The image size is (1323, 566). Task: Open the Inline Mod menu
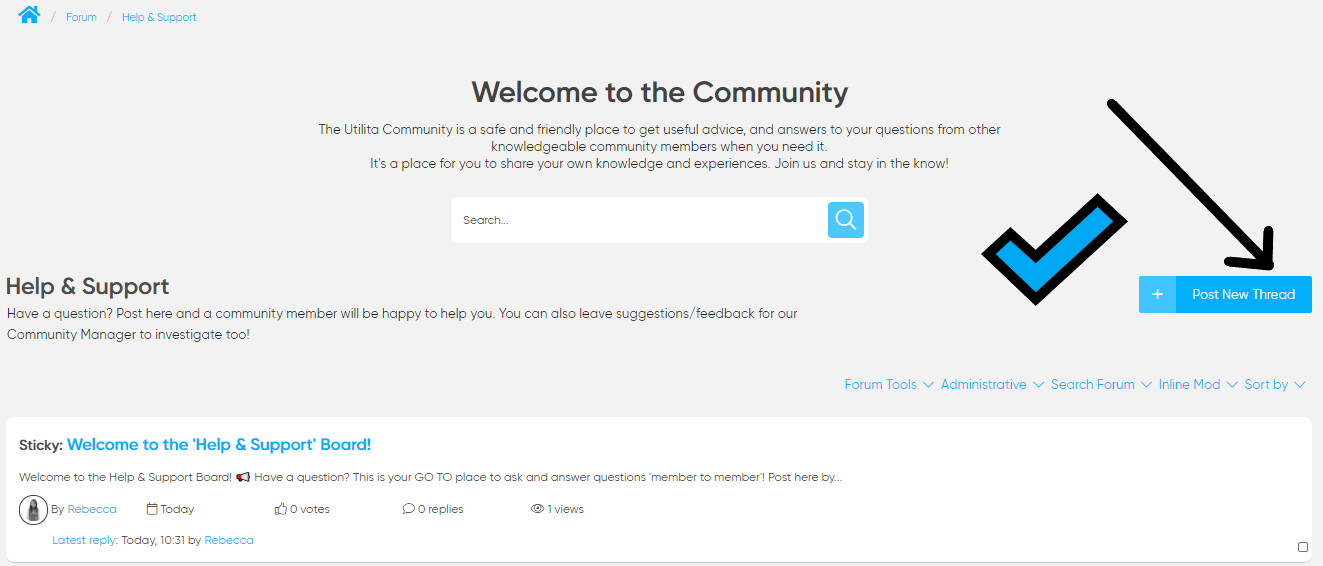(1198, 384)
